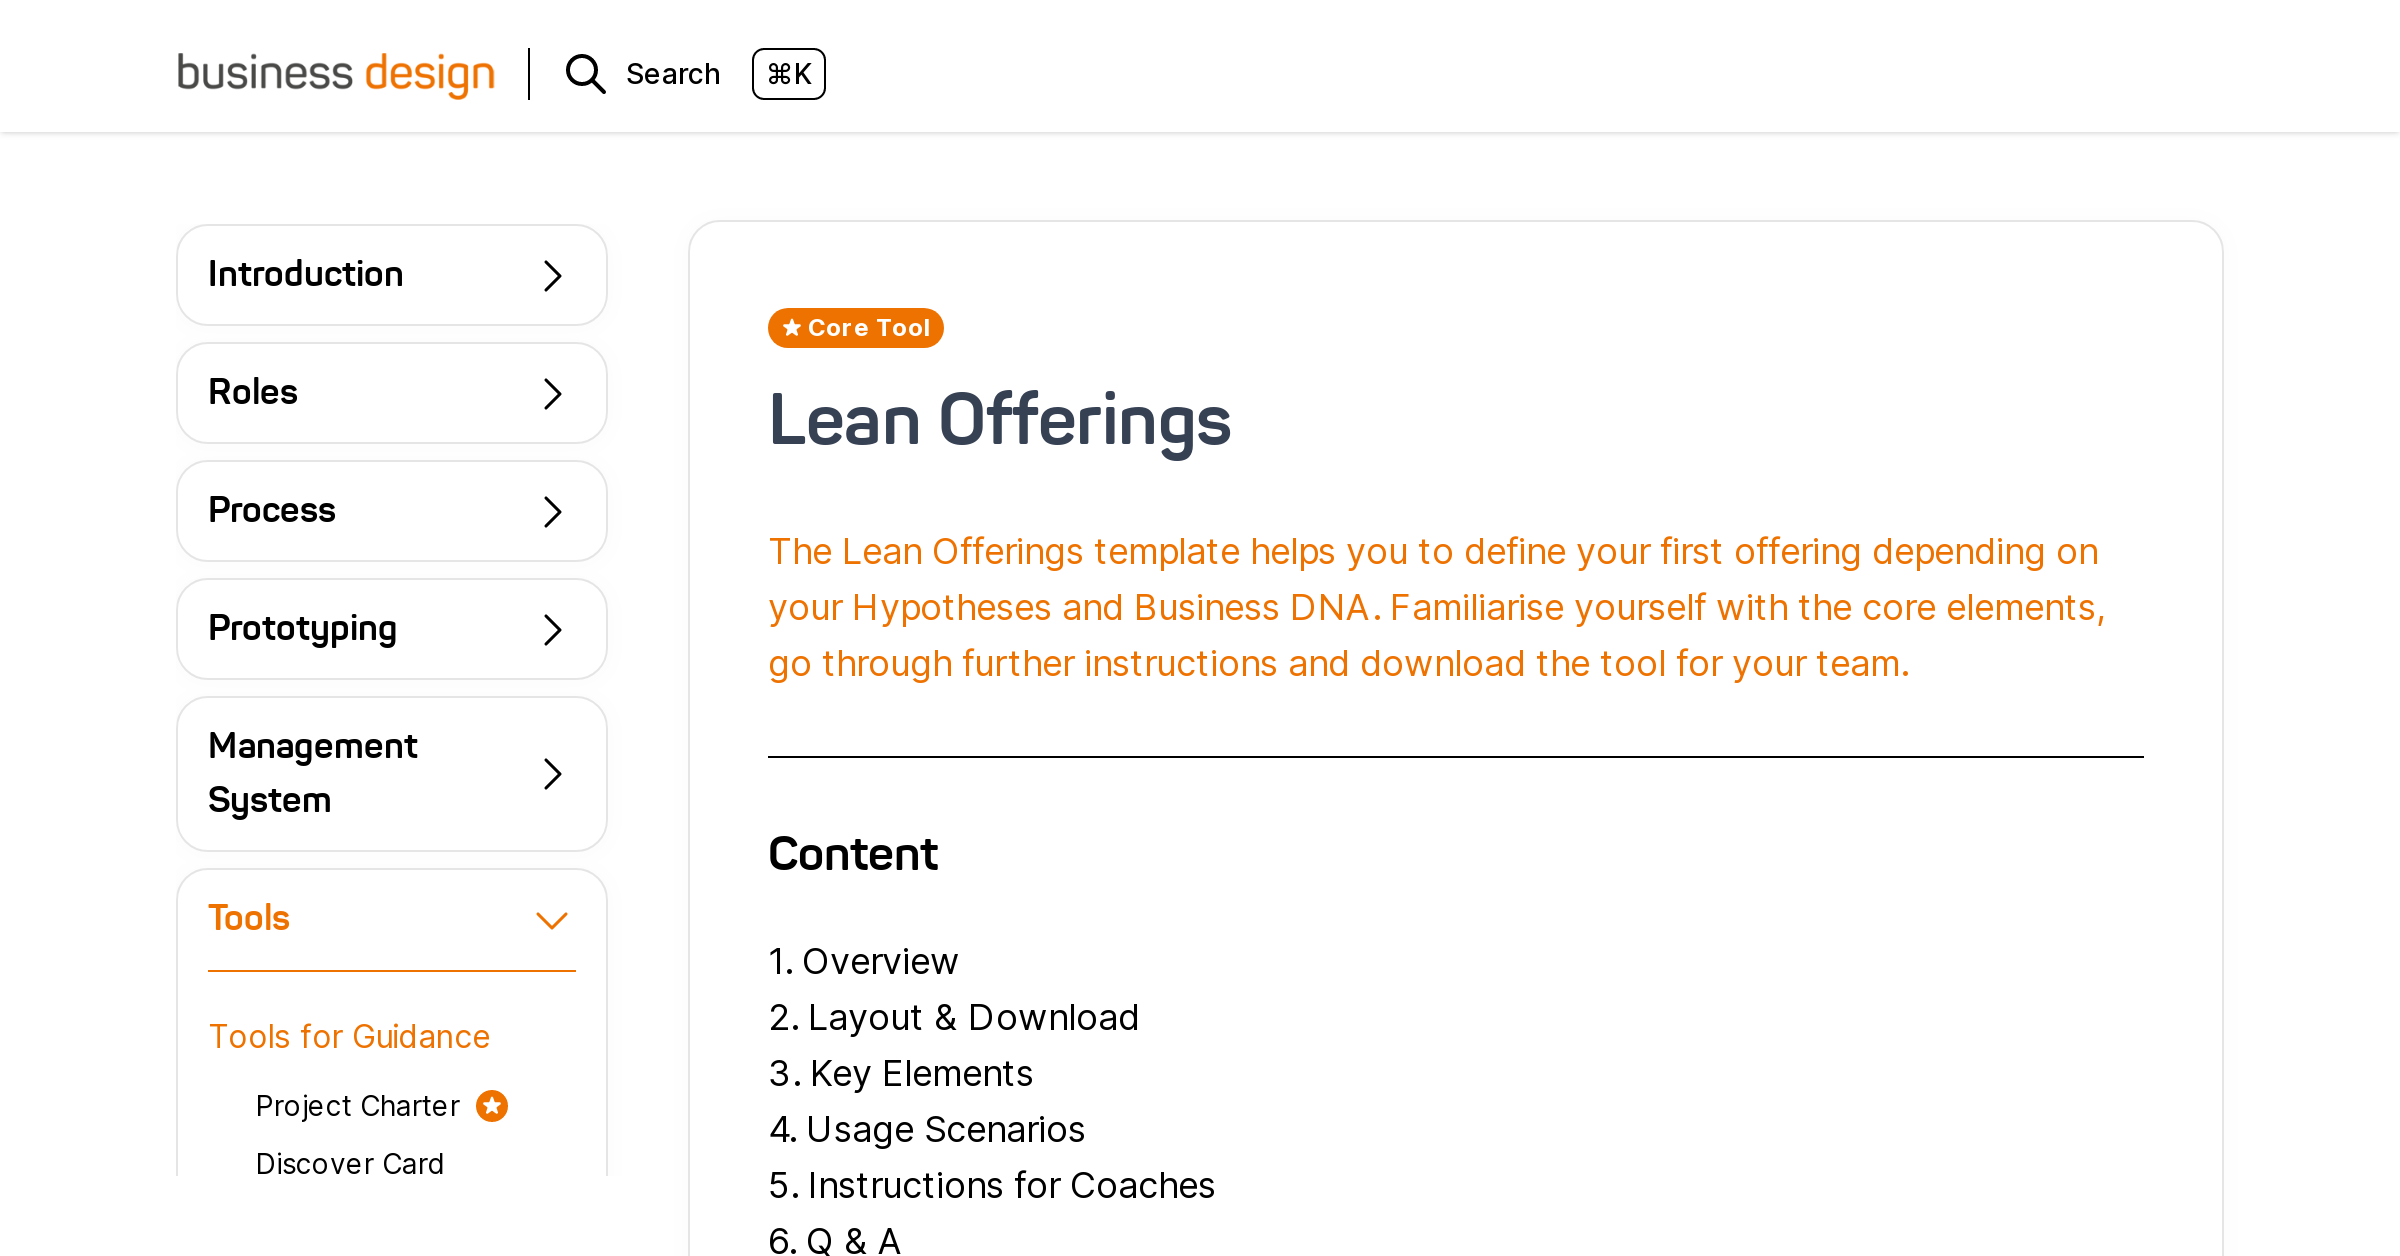Select Project Charter in the sidebar
Viewport: 2400px width, 1256px height.
(x=357, y=1106)
